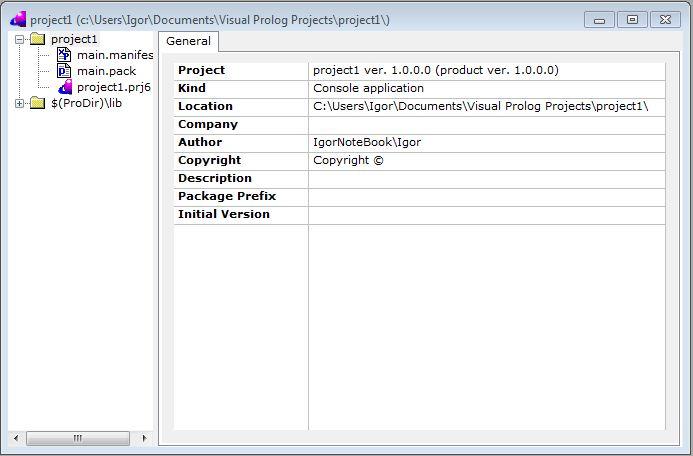Click the tree scrollbar left arrow
The width and height of the screenshot is (693, 456).
coord(16,438)
